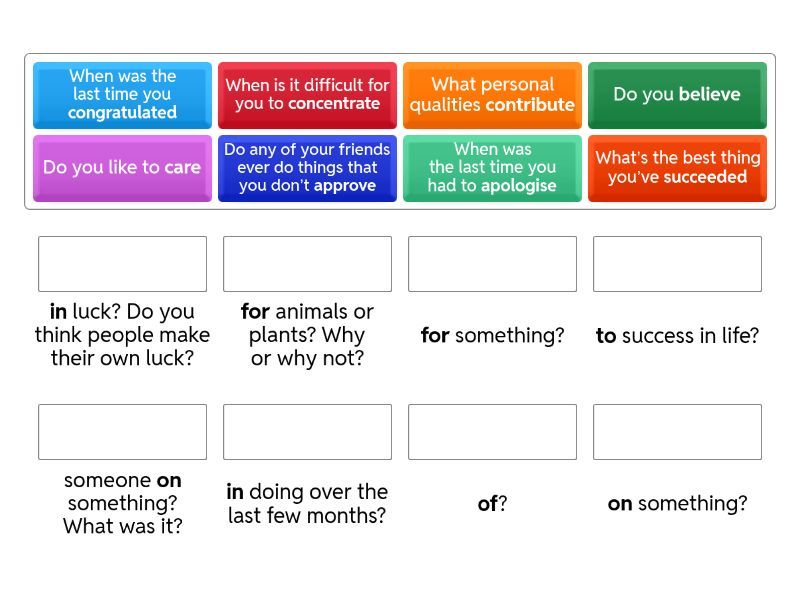
Task: Select the green 'Do you believe' tile
Action: click(x=677, y=95)
